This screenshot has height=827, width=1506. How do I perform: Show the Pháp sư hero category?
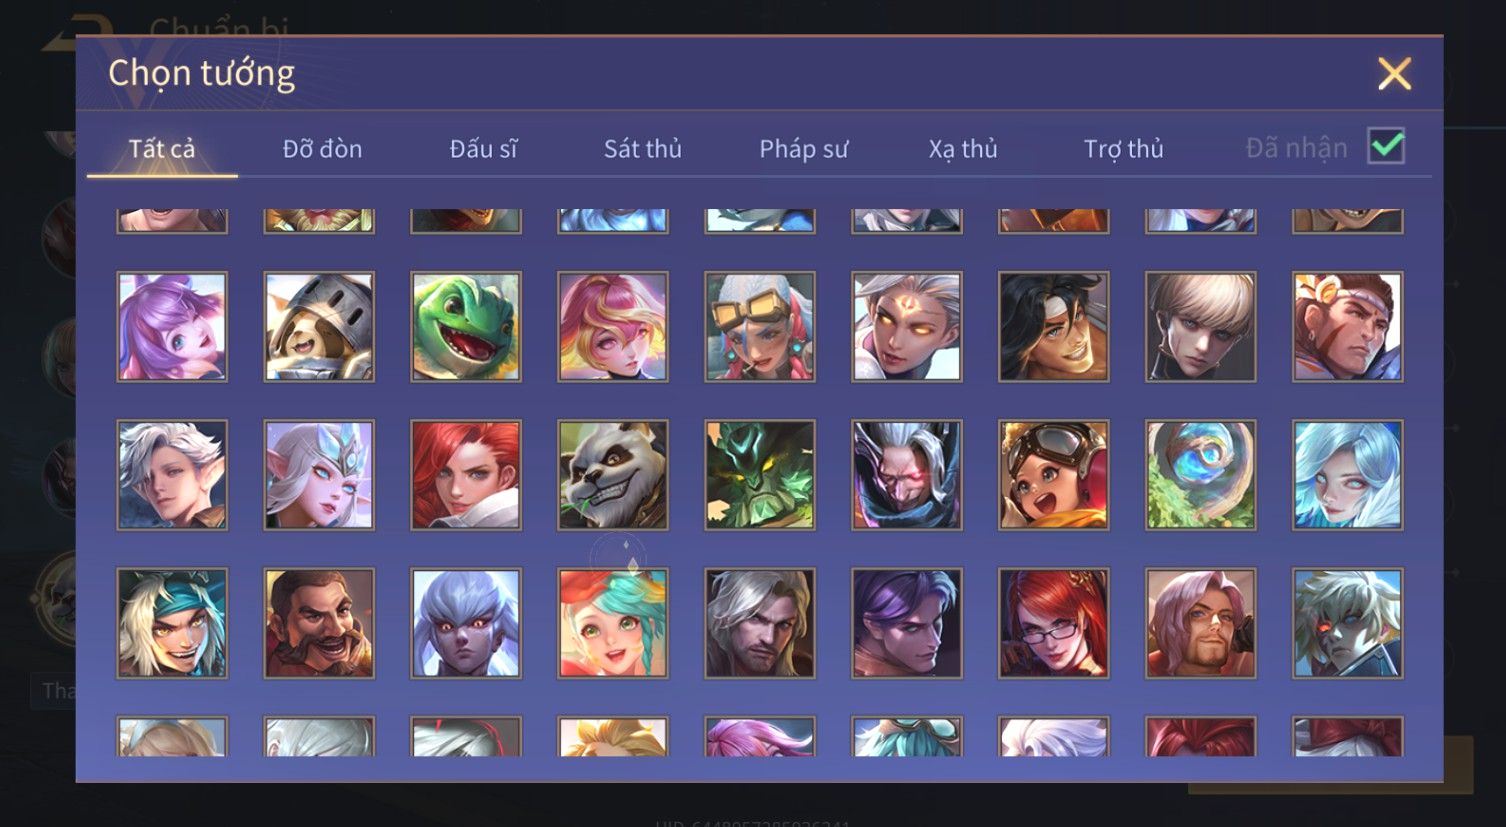(x=803, y=149)
